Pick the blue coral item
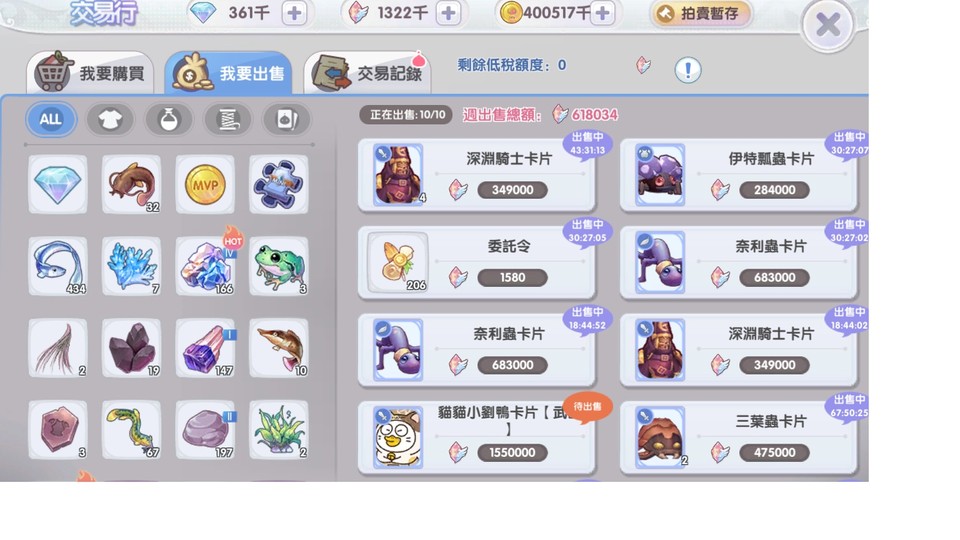Screen dimensions: 960x540 (132, 266)
